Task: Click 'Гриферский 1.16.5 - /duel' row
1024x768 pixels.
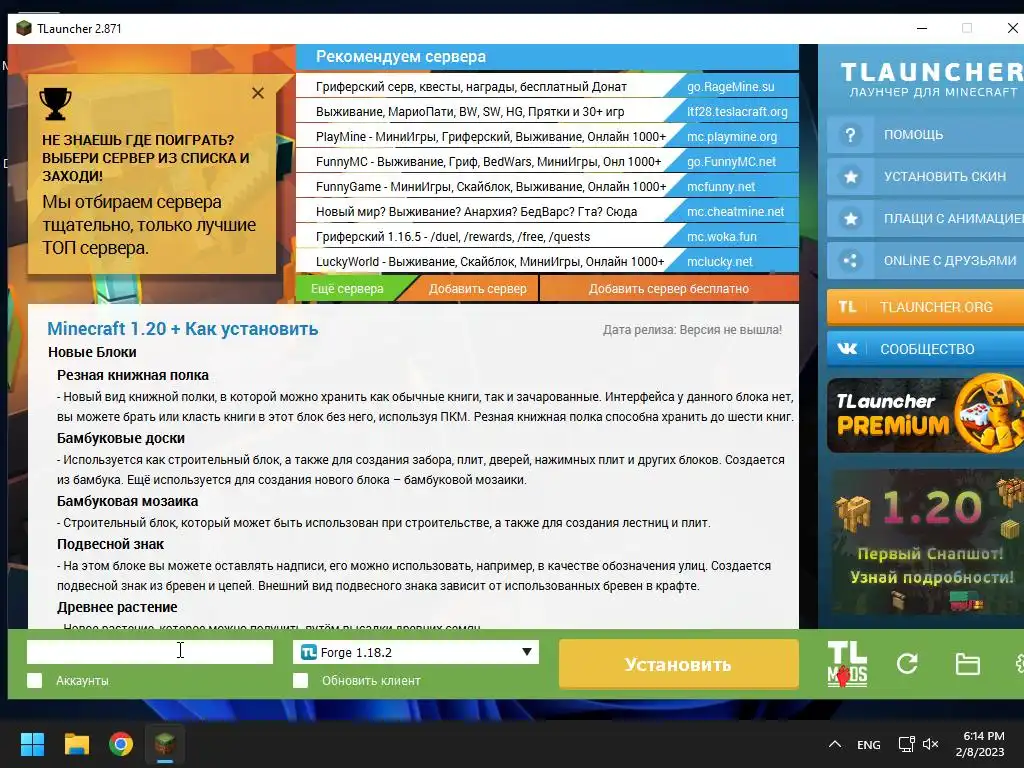Action: (453, 237)
